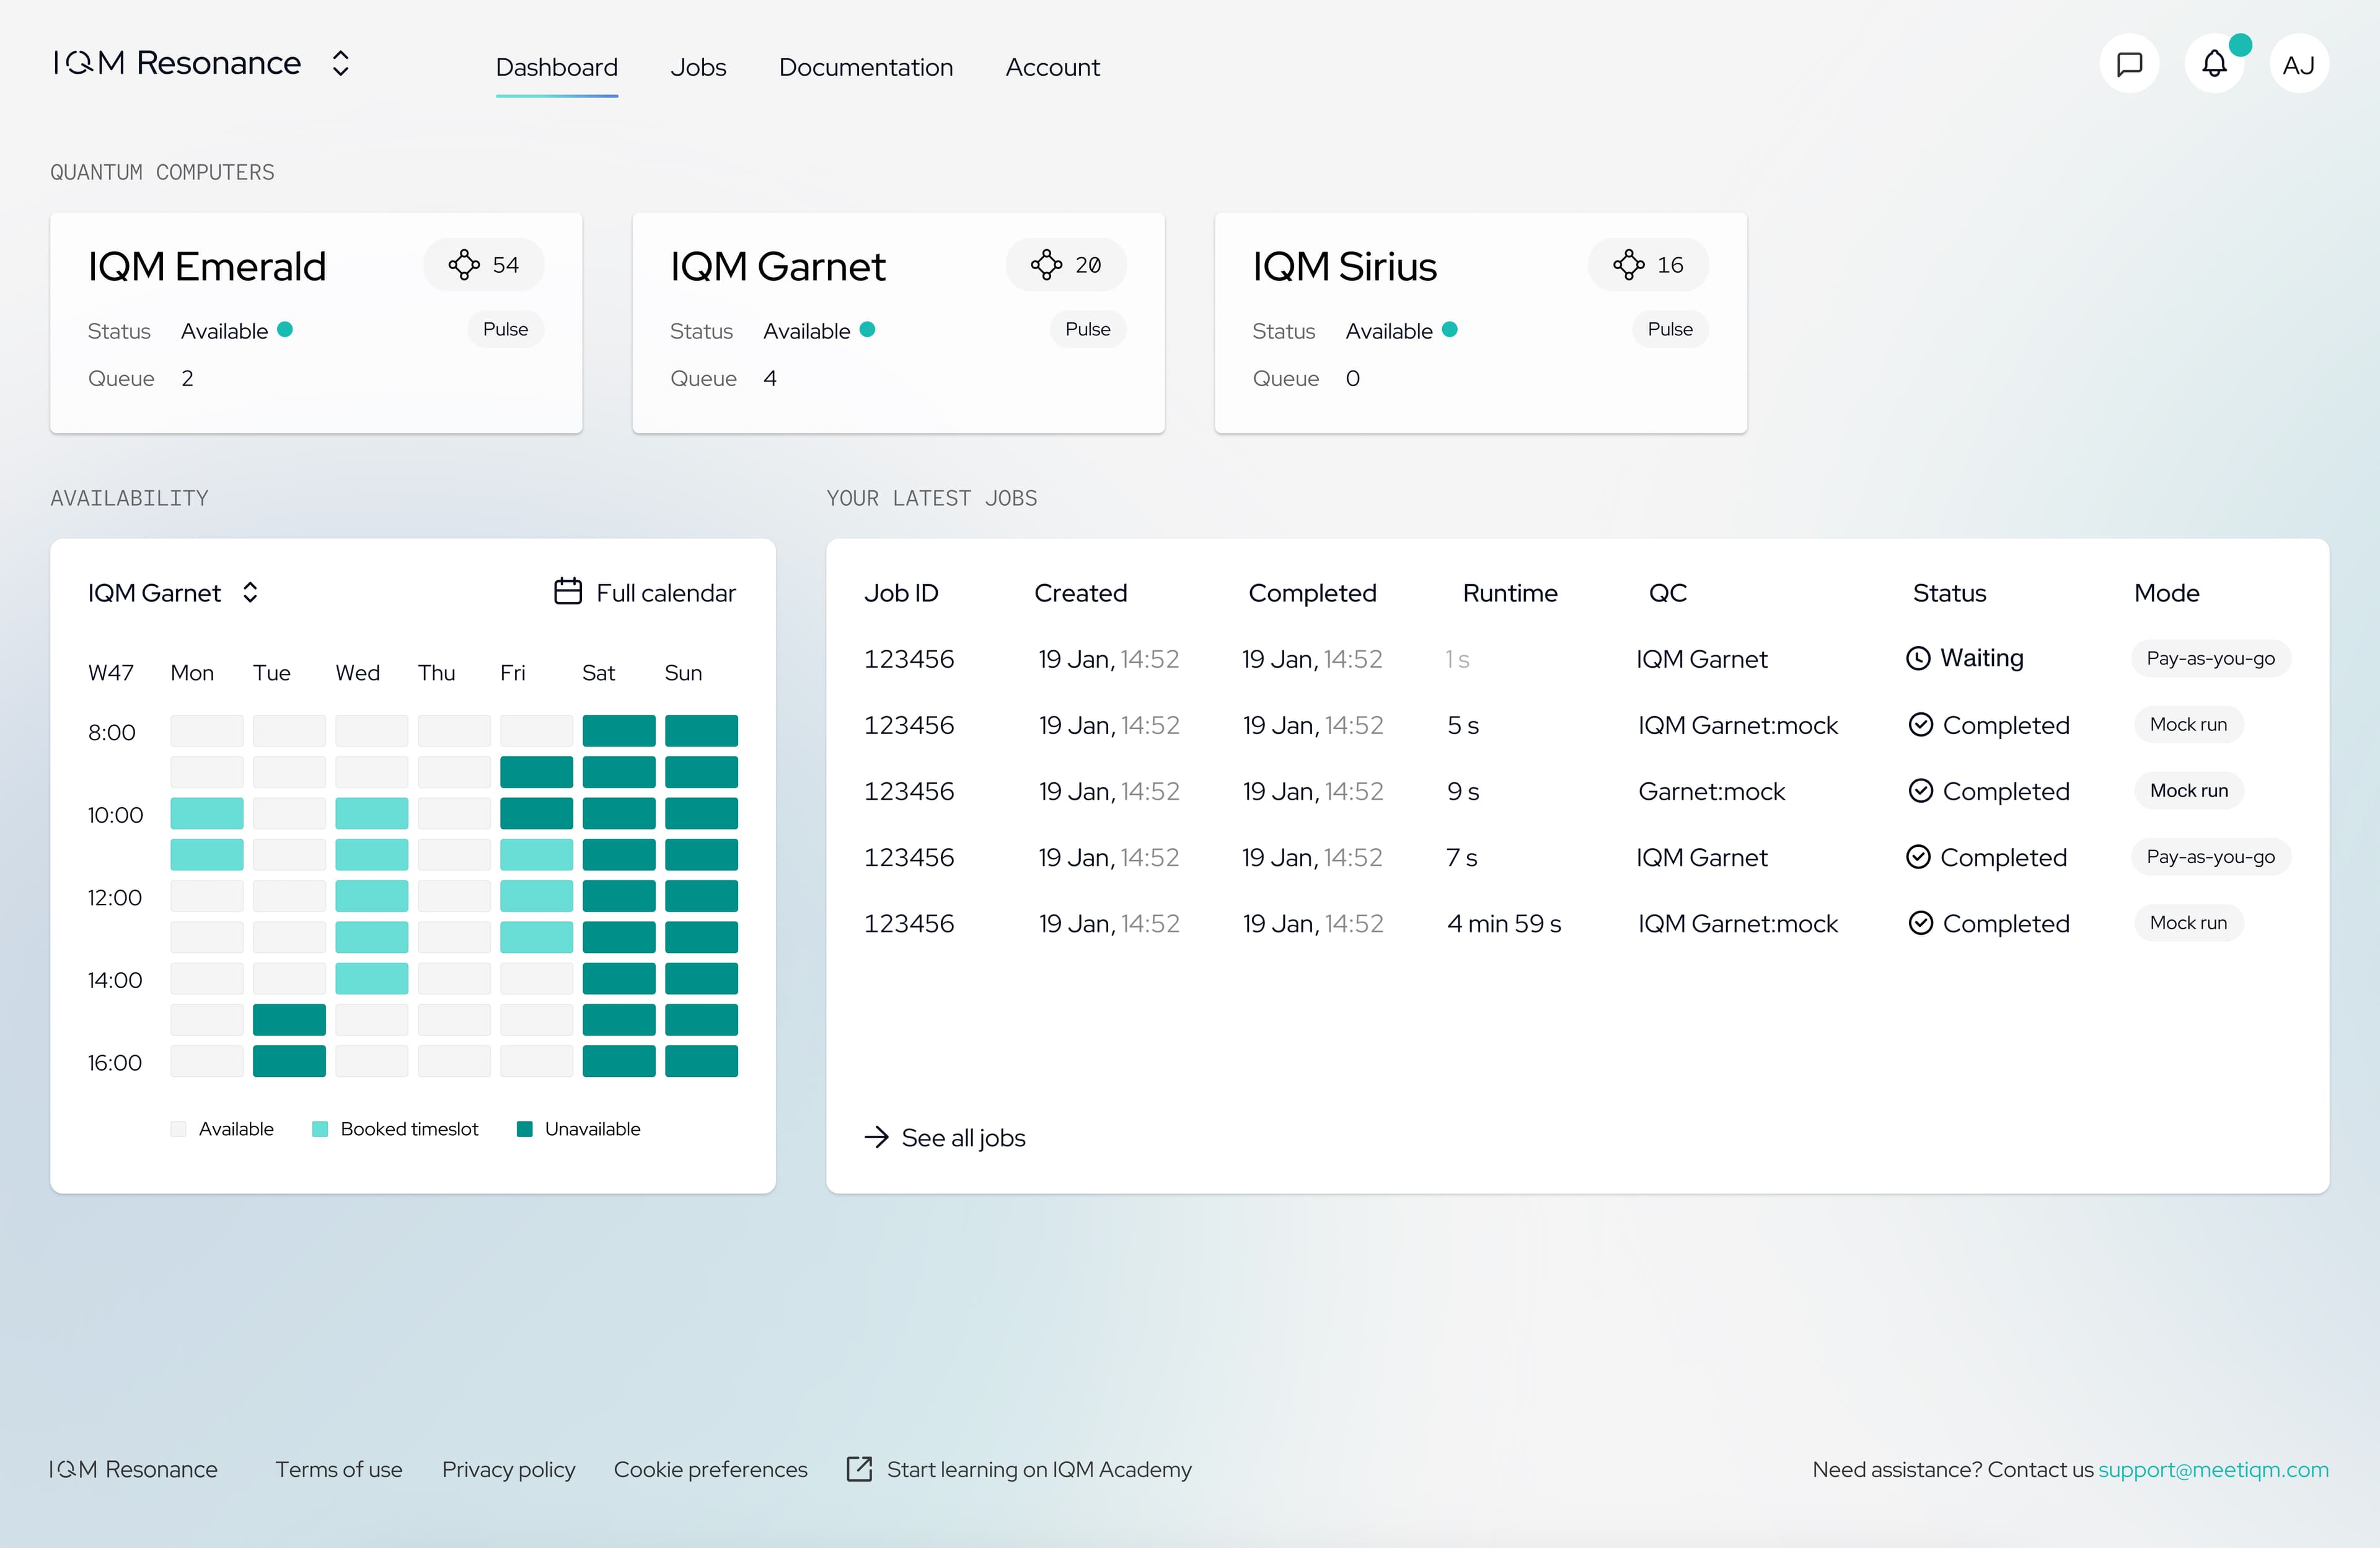Click the Pulse tag on IQM Sirius
The height and width of the screenshot is (1548, 2380).
1670,329
